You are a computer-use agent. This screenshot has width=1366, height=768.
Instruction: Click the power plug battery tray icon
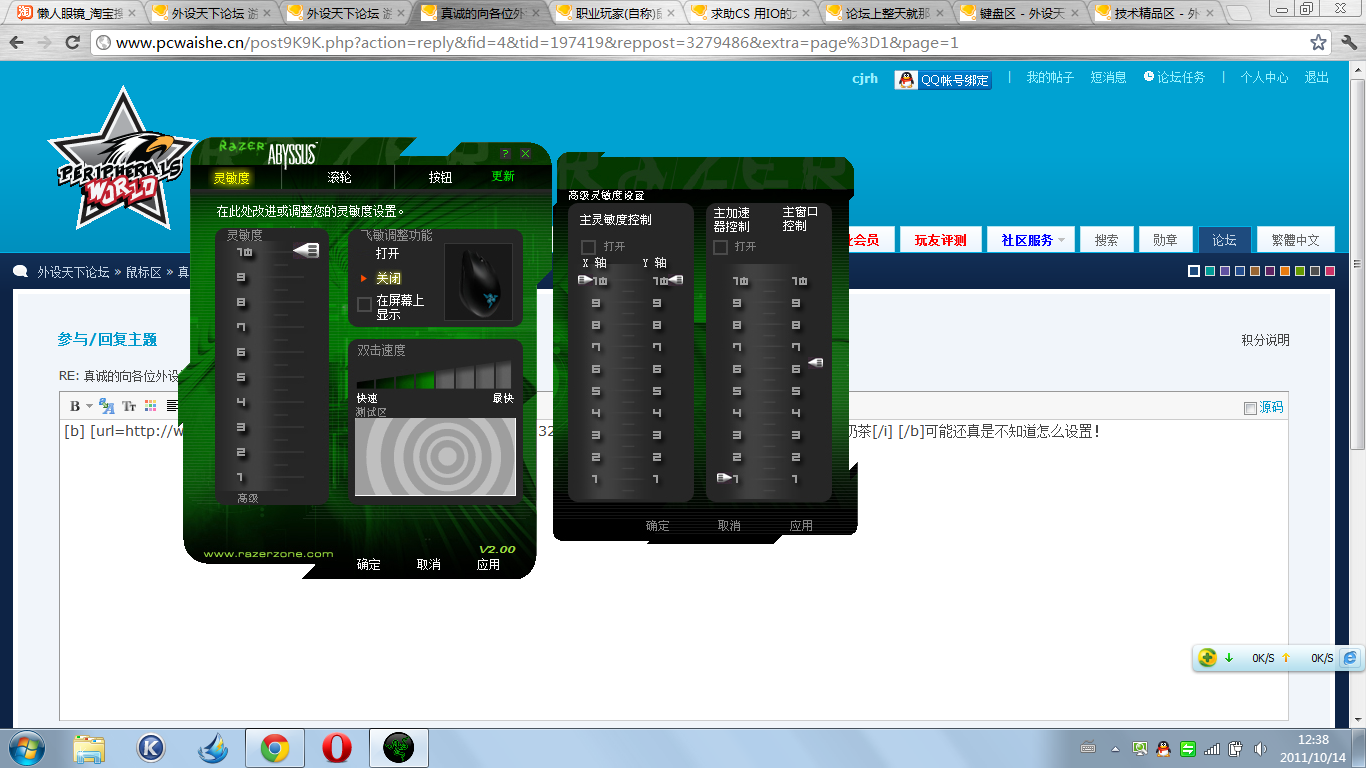(1235, 748)
